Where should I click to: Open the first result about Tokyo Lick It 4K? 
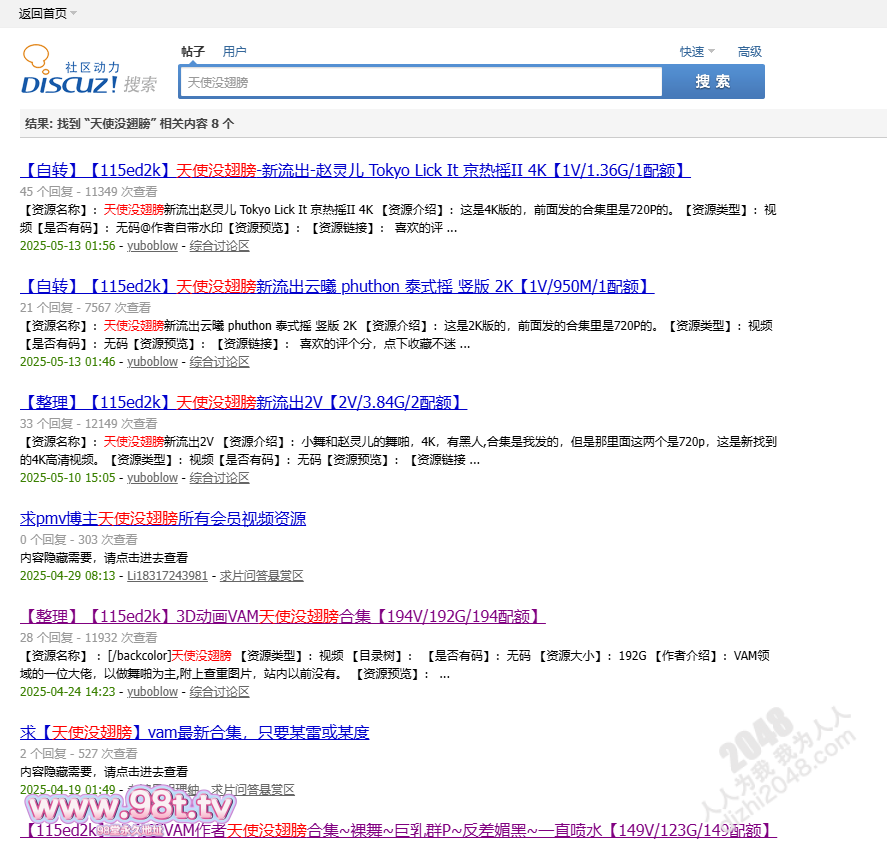[355, 171]
